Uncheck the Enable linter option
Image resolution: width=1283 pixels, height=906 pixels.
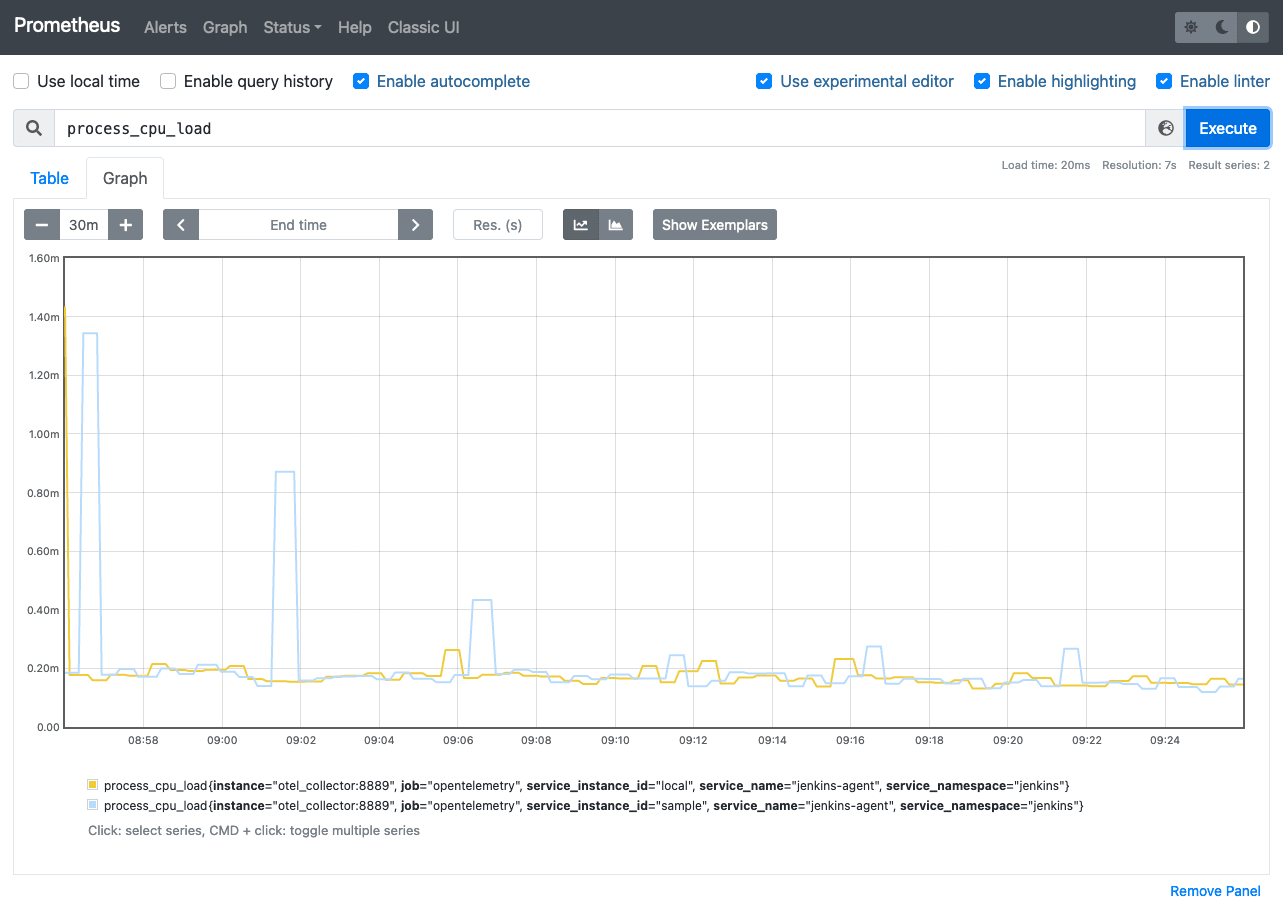tap(1164, 81)
